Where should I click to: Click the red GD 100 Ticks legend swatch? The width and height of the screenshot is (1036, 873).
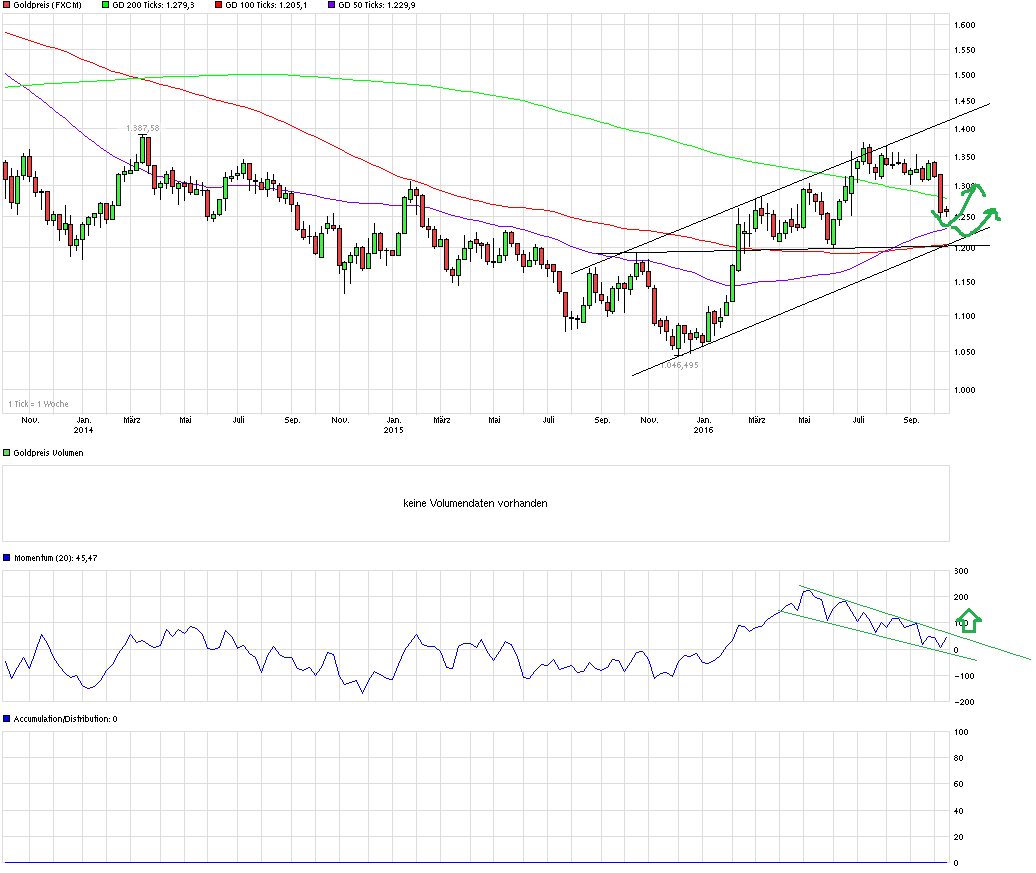pos(219,5)
